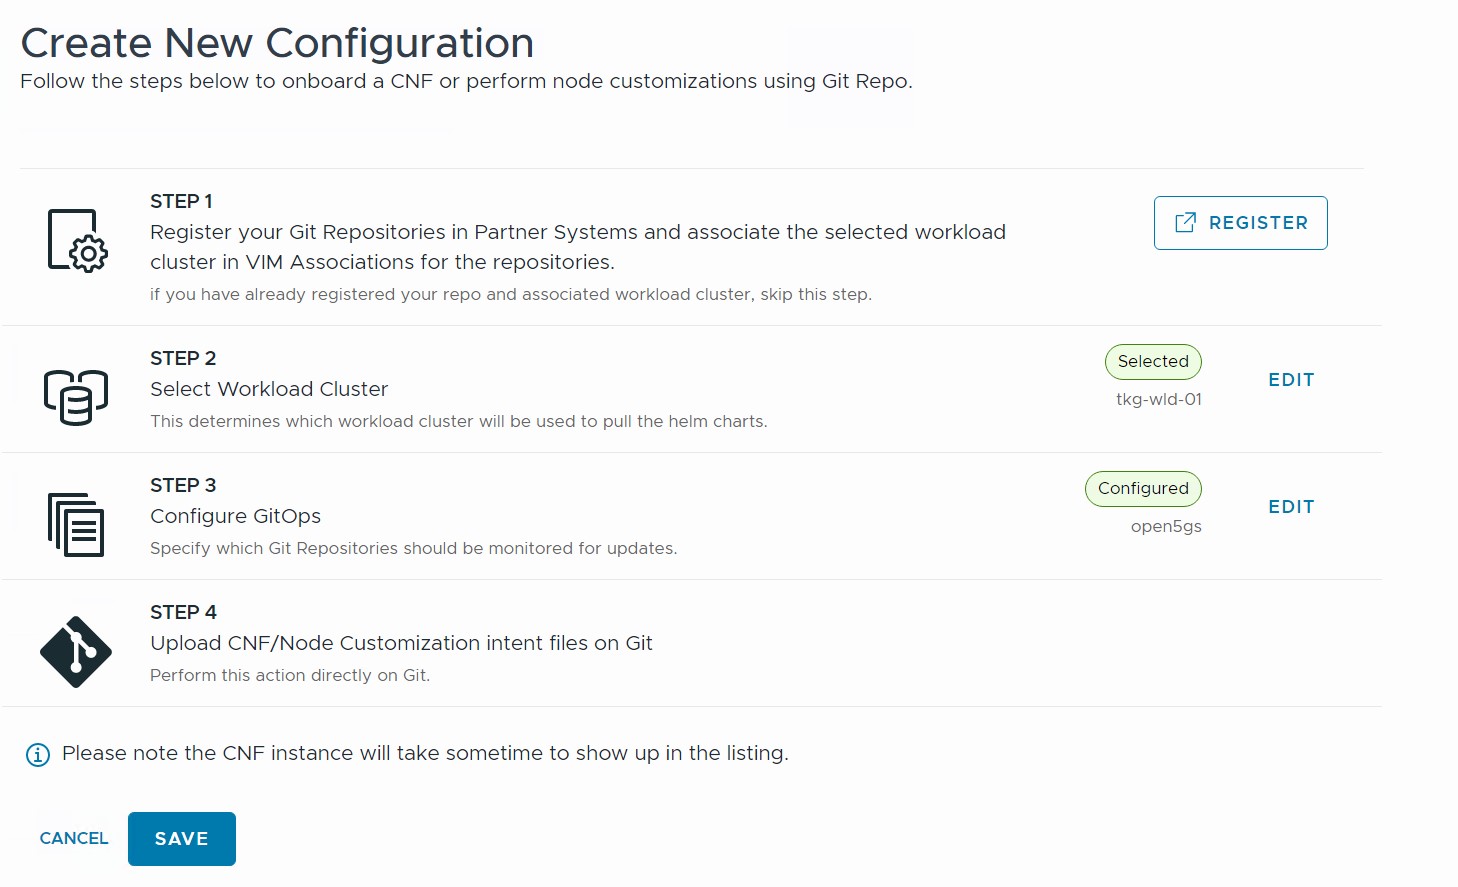This screenshot has height=887, width=1458.
Task: Click the STEP 1 label
Action: click(181, 201)
